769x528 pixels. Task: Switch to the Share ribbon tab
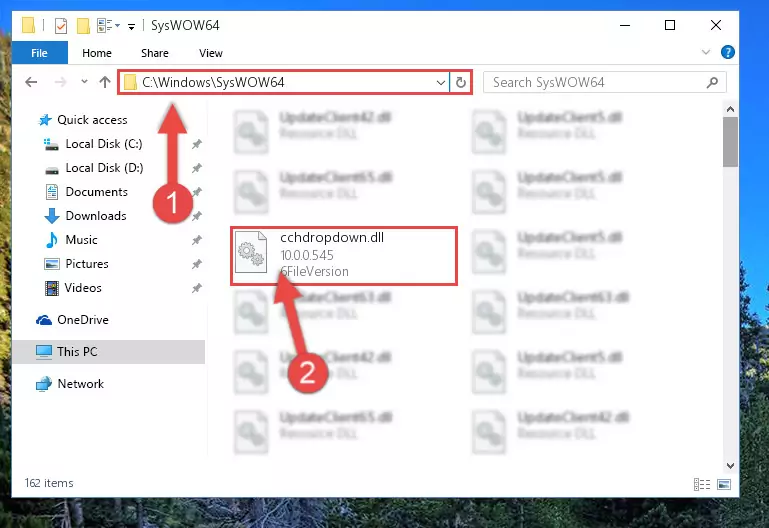tap(154, 53)
